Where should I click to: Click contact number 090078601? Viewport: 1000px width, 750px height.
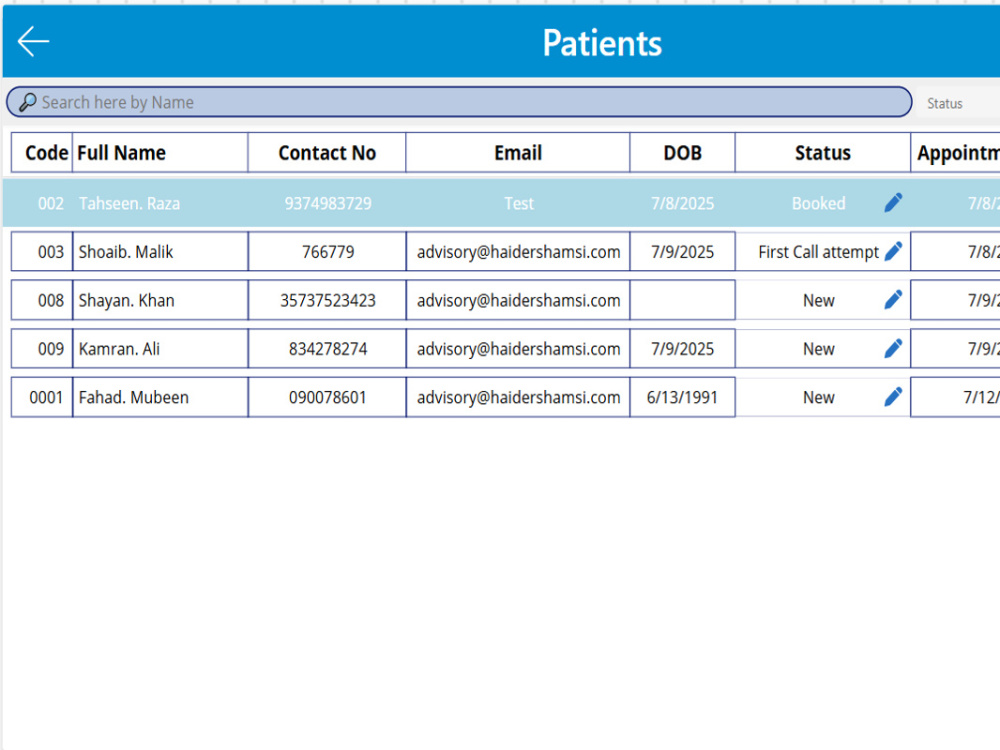point(328,397)
